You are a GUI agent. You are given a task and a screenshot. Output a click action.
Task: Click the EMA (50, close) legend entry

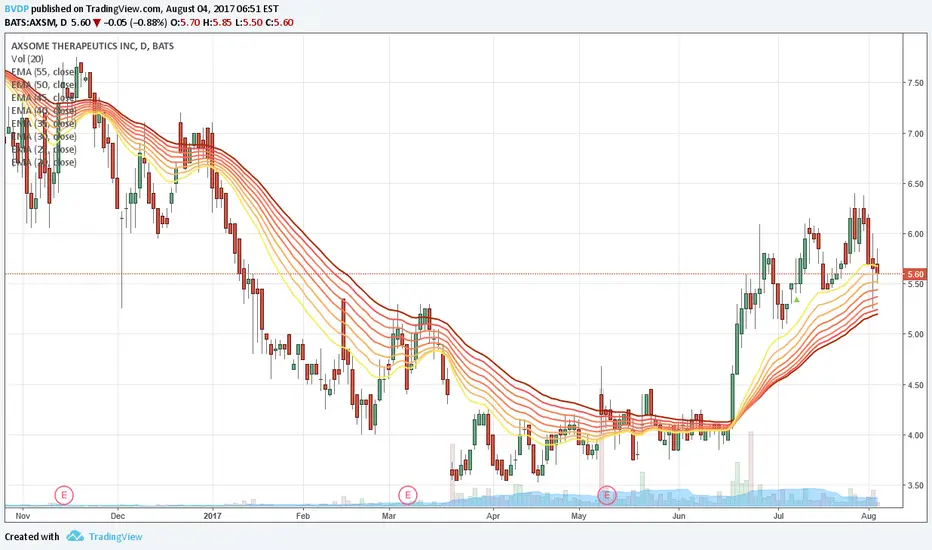click(43, 85)
